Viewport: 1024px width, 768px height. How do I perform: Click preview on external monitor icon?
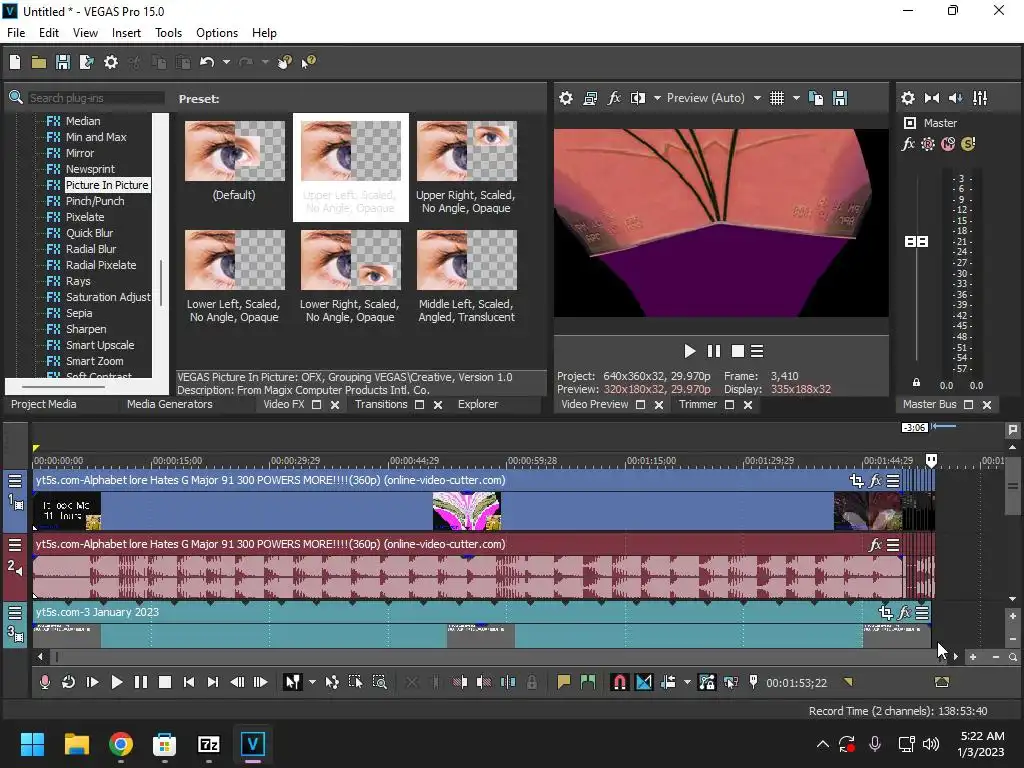pyautogui.click(x=590, y=98)
